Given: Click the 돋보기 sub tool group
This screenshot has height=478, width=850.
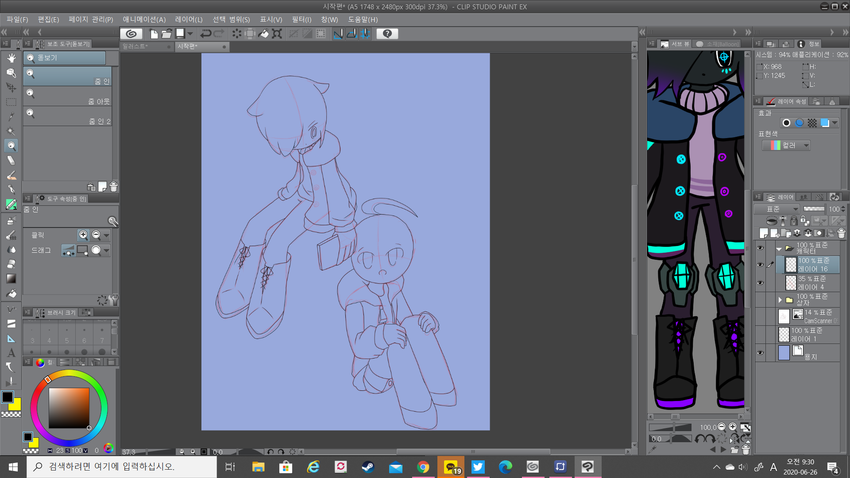Looking at the screenshot, I should (65, 57).
